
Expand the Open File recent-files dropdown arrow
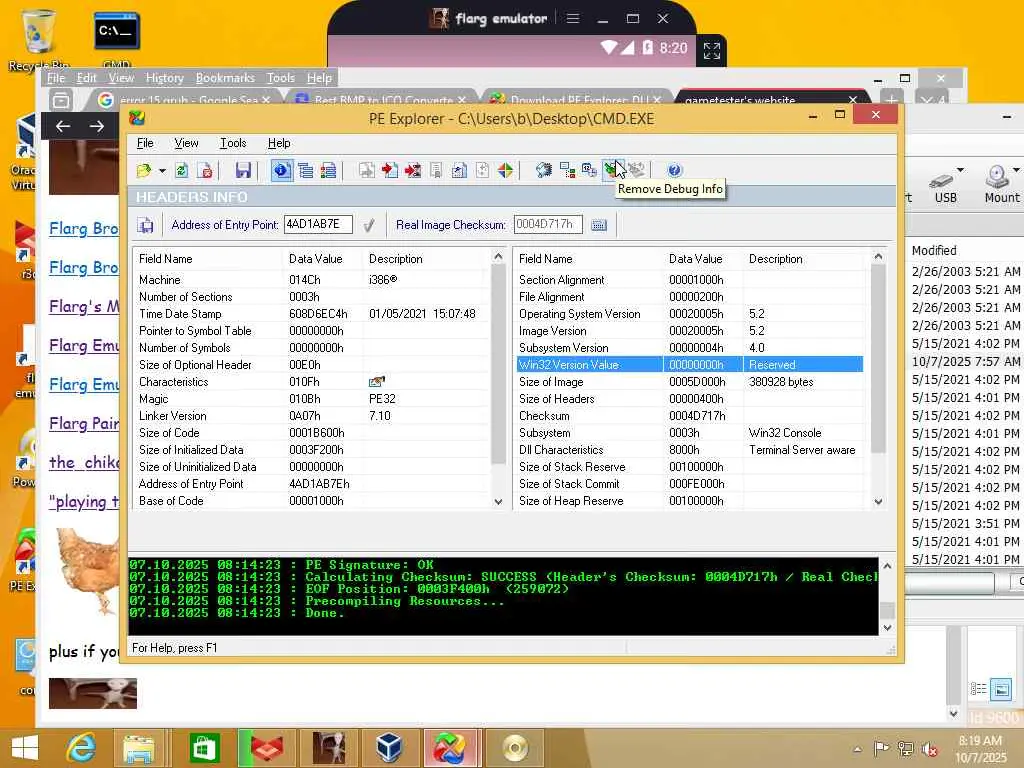click(162, 171)
